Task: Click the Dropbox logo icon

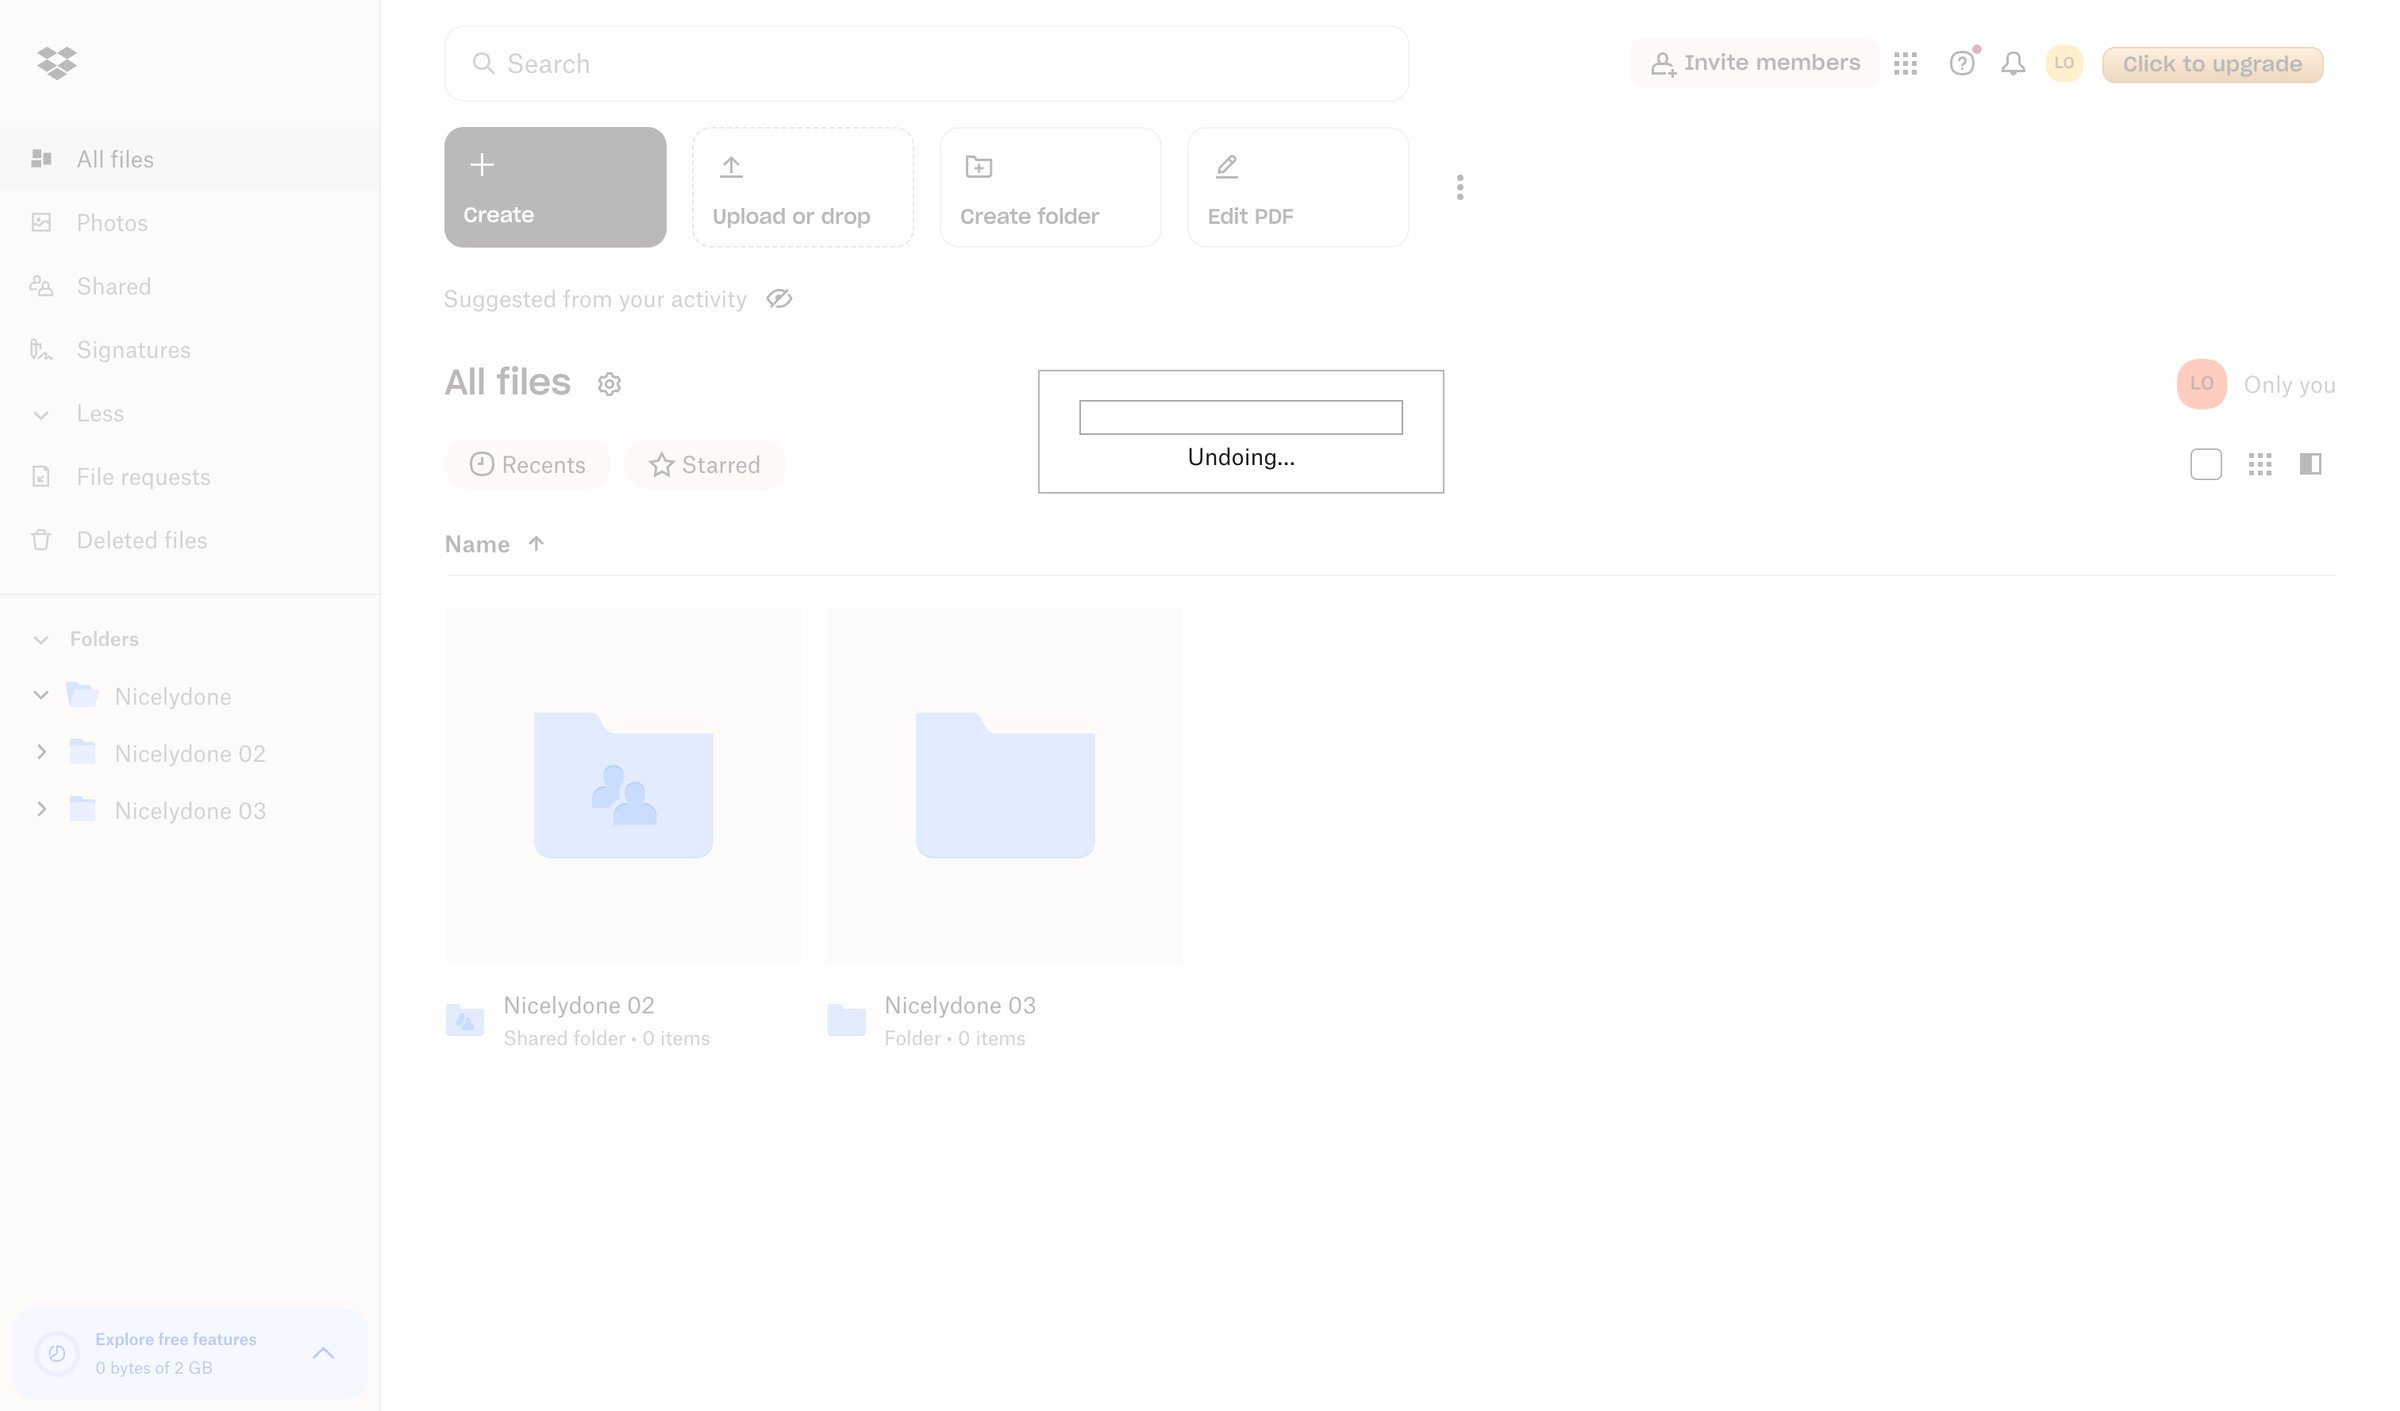Action: tap(57, 63)
